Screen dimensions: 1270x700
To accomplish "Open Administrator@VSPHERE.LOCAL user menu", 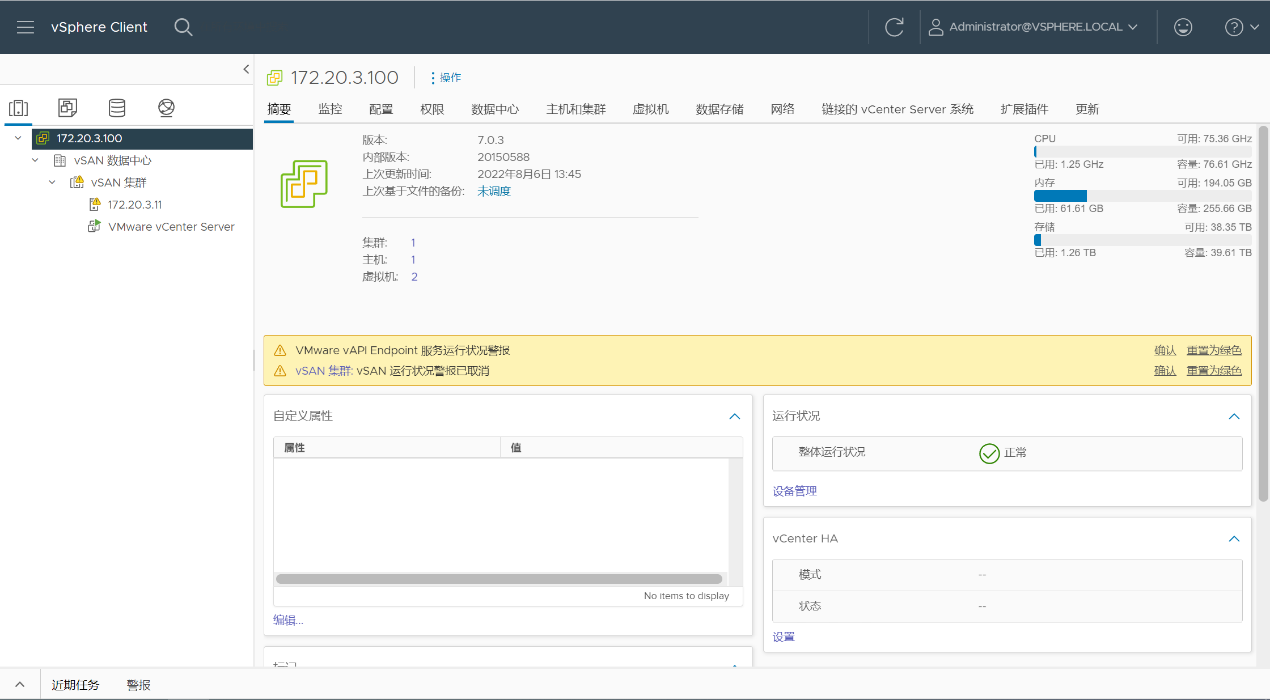I will [x=1033, y=28].
